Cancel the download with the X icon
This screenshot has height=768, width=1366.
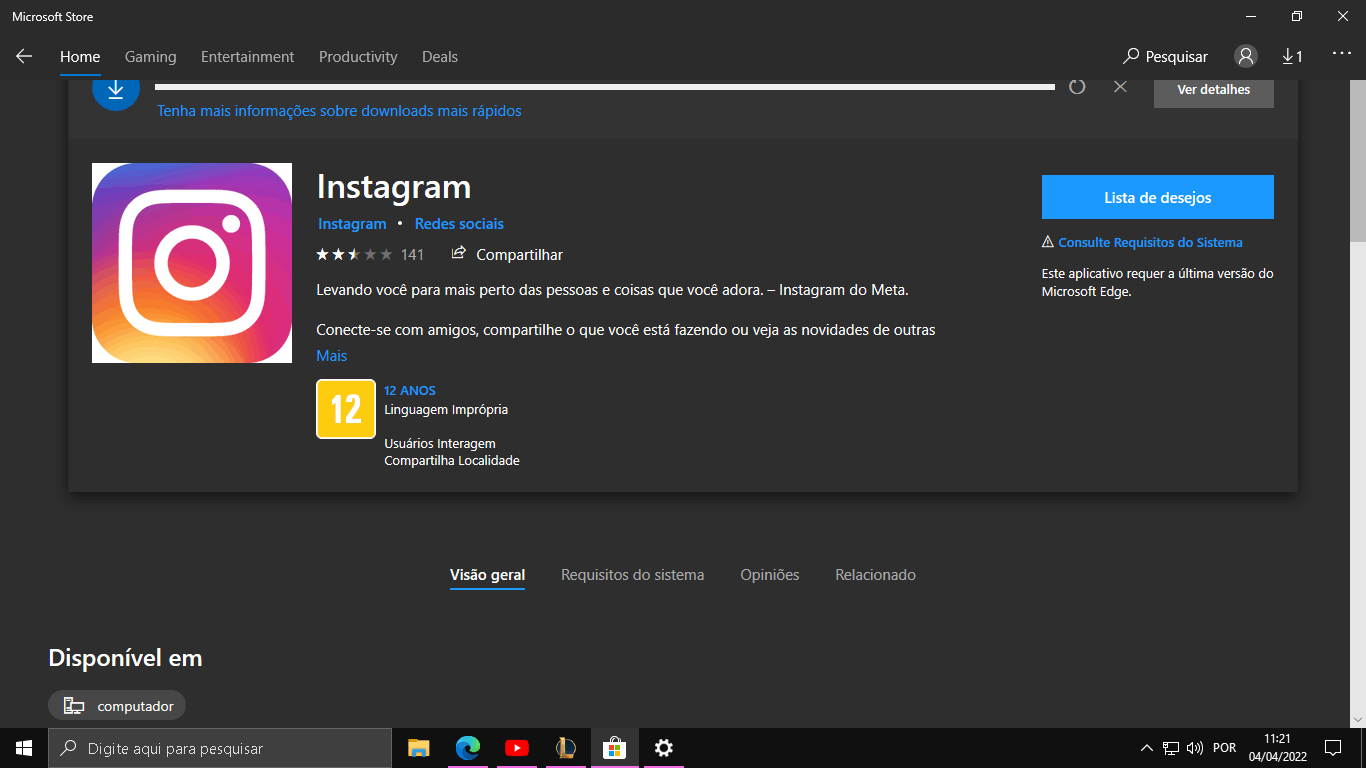click(x=1120, y=87)
